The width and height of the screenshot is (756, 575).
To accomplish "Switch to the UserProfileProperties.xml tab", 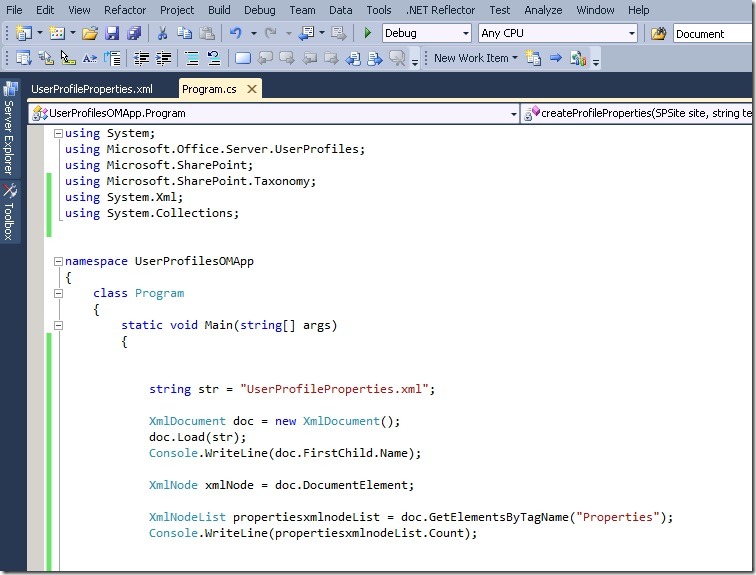I will (92, 89).
